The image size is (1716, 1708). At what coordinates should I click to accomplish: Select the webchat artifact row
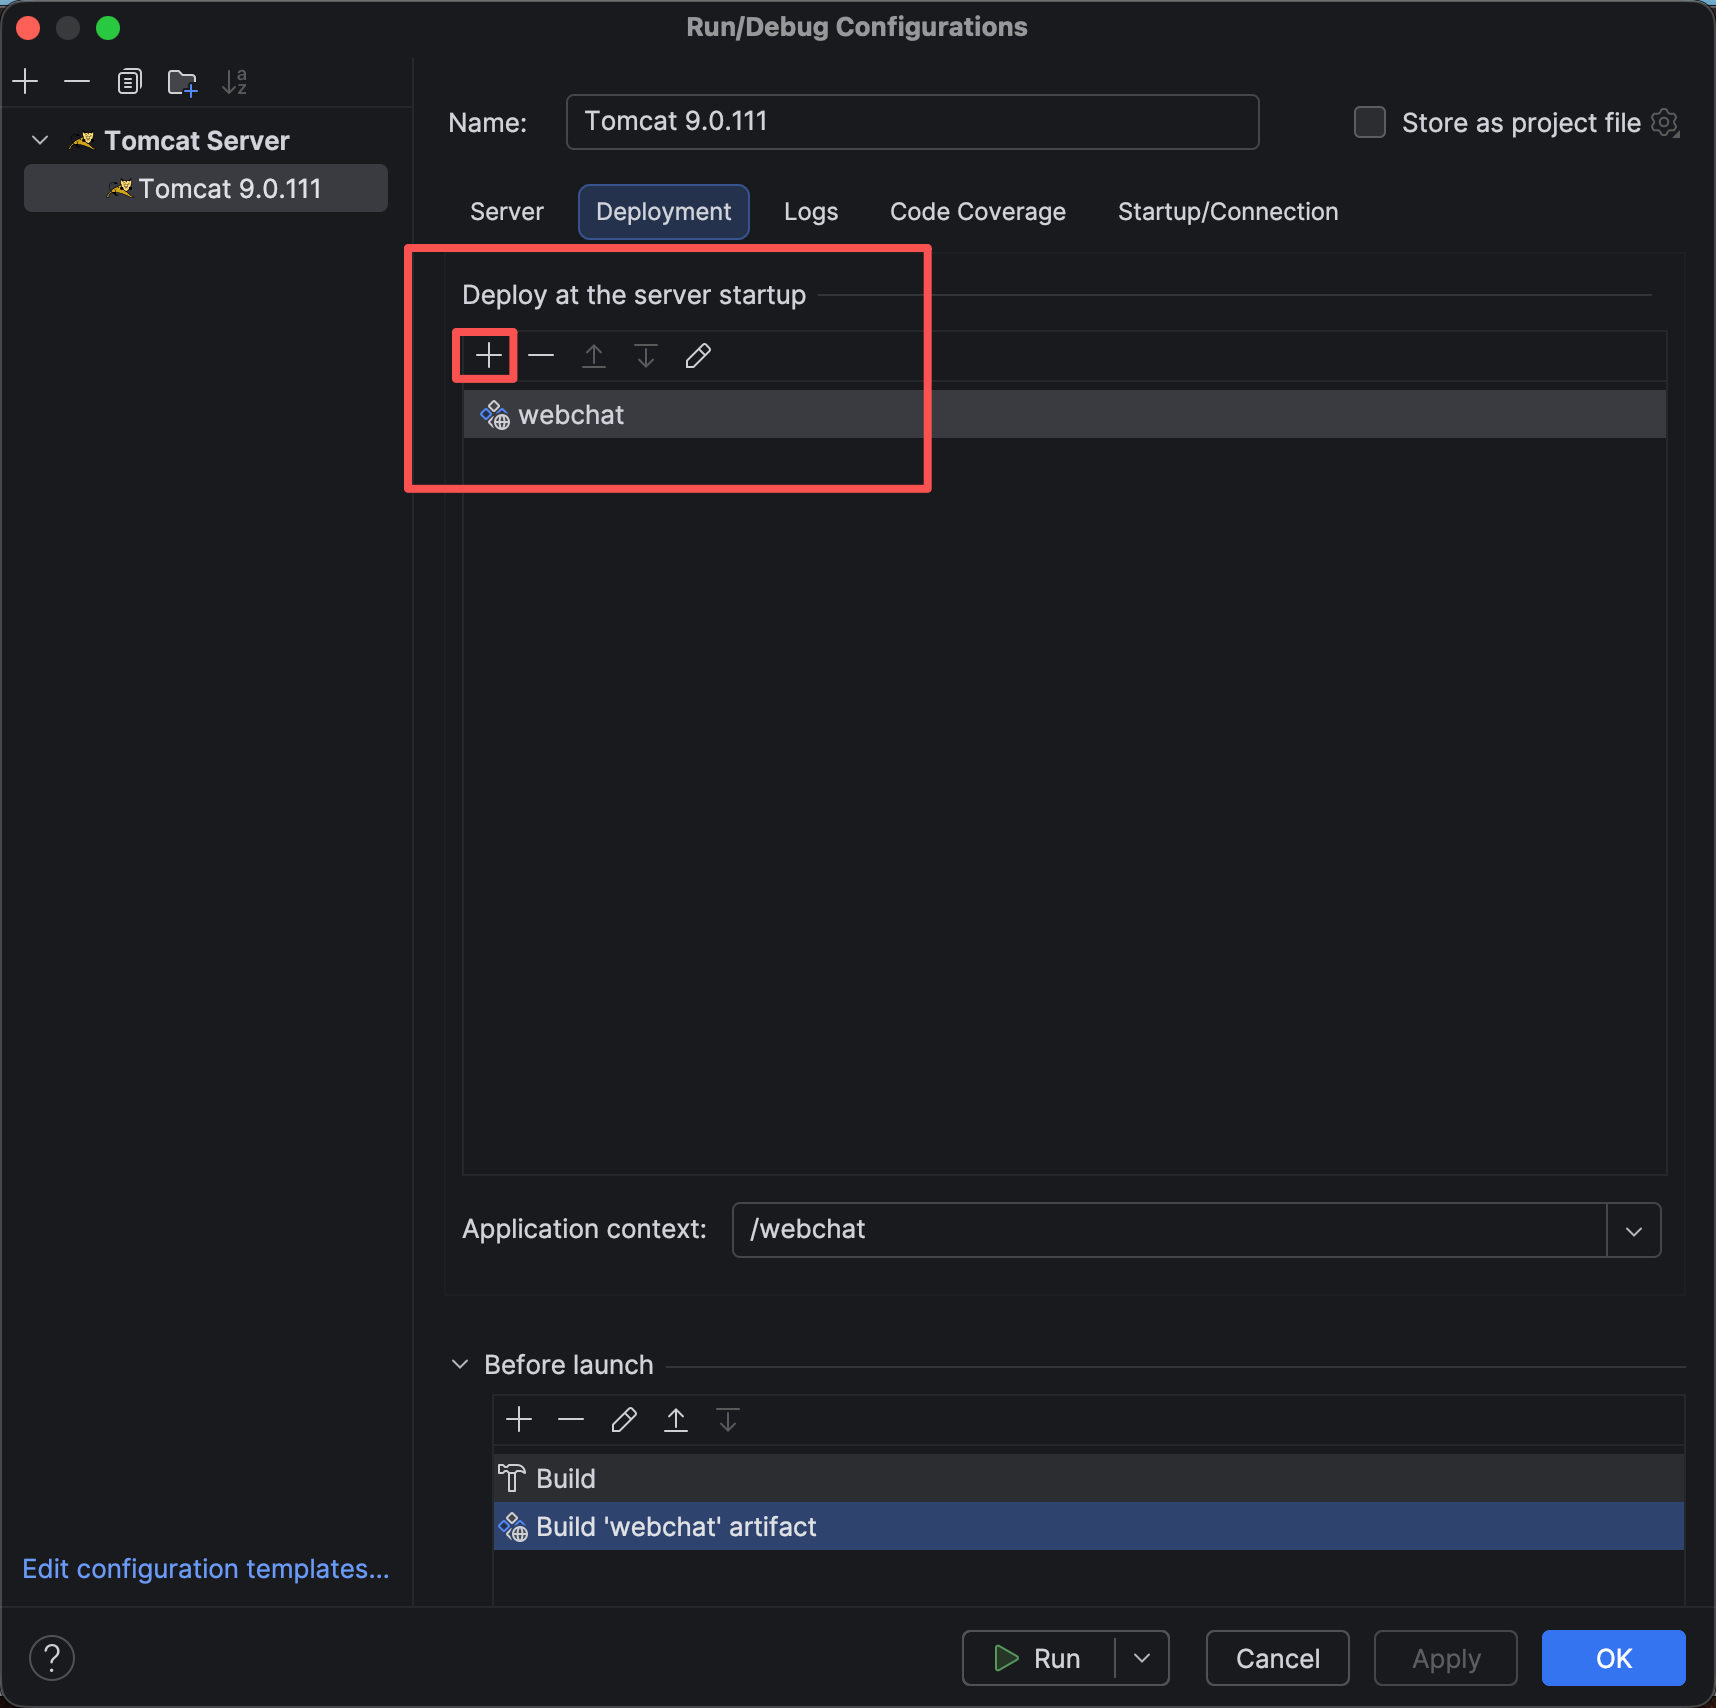pos(1065,414)
